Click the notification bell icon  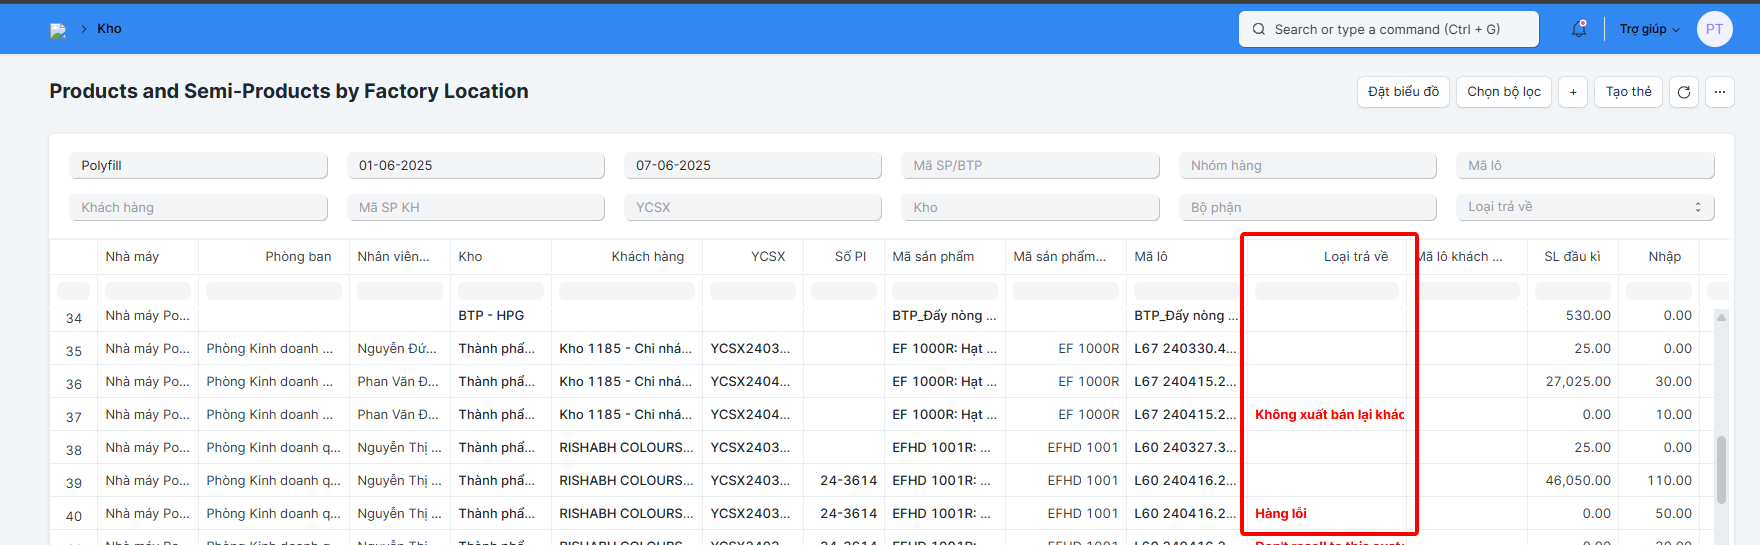(1579, 29)
